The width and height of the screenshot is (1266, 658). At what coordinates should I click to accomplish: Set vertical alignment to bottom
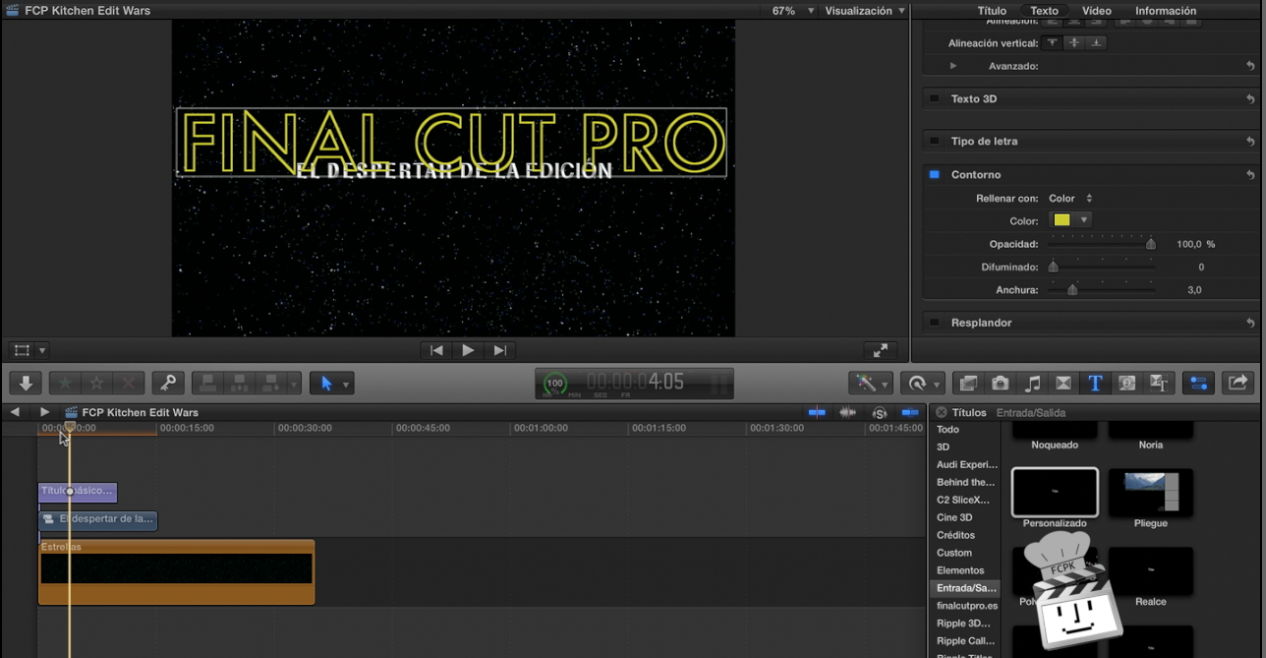click(x=1096, y=43)
